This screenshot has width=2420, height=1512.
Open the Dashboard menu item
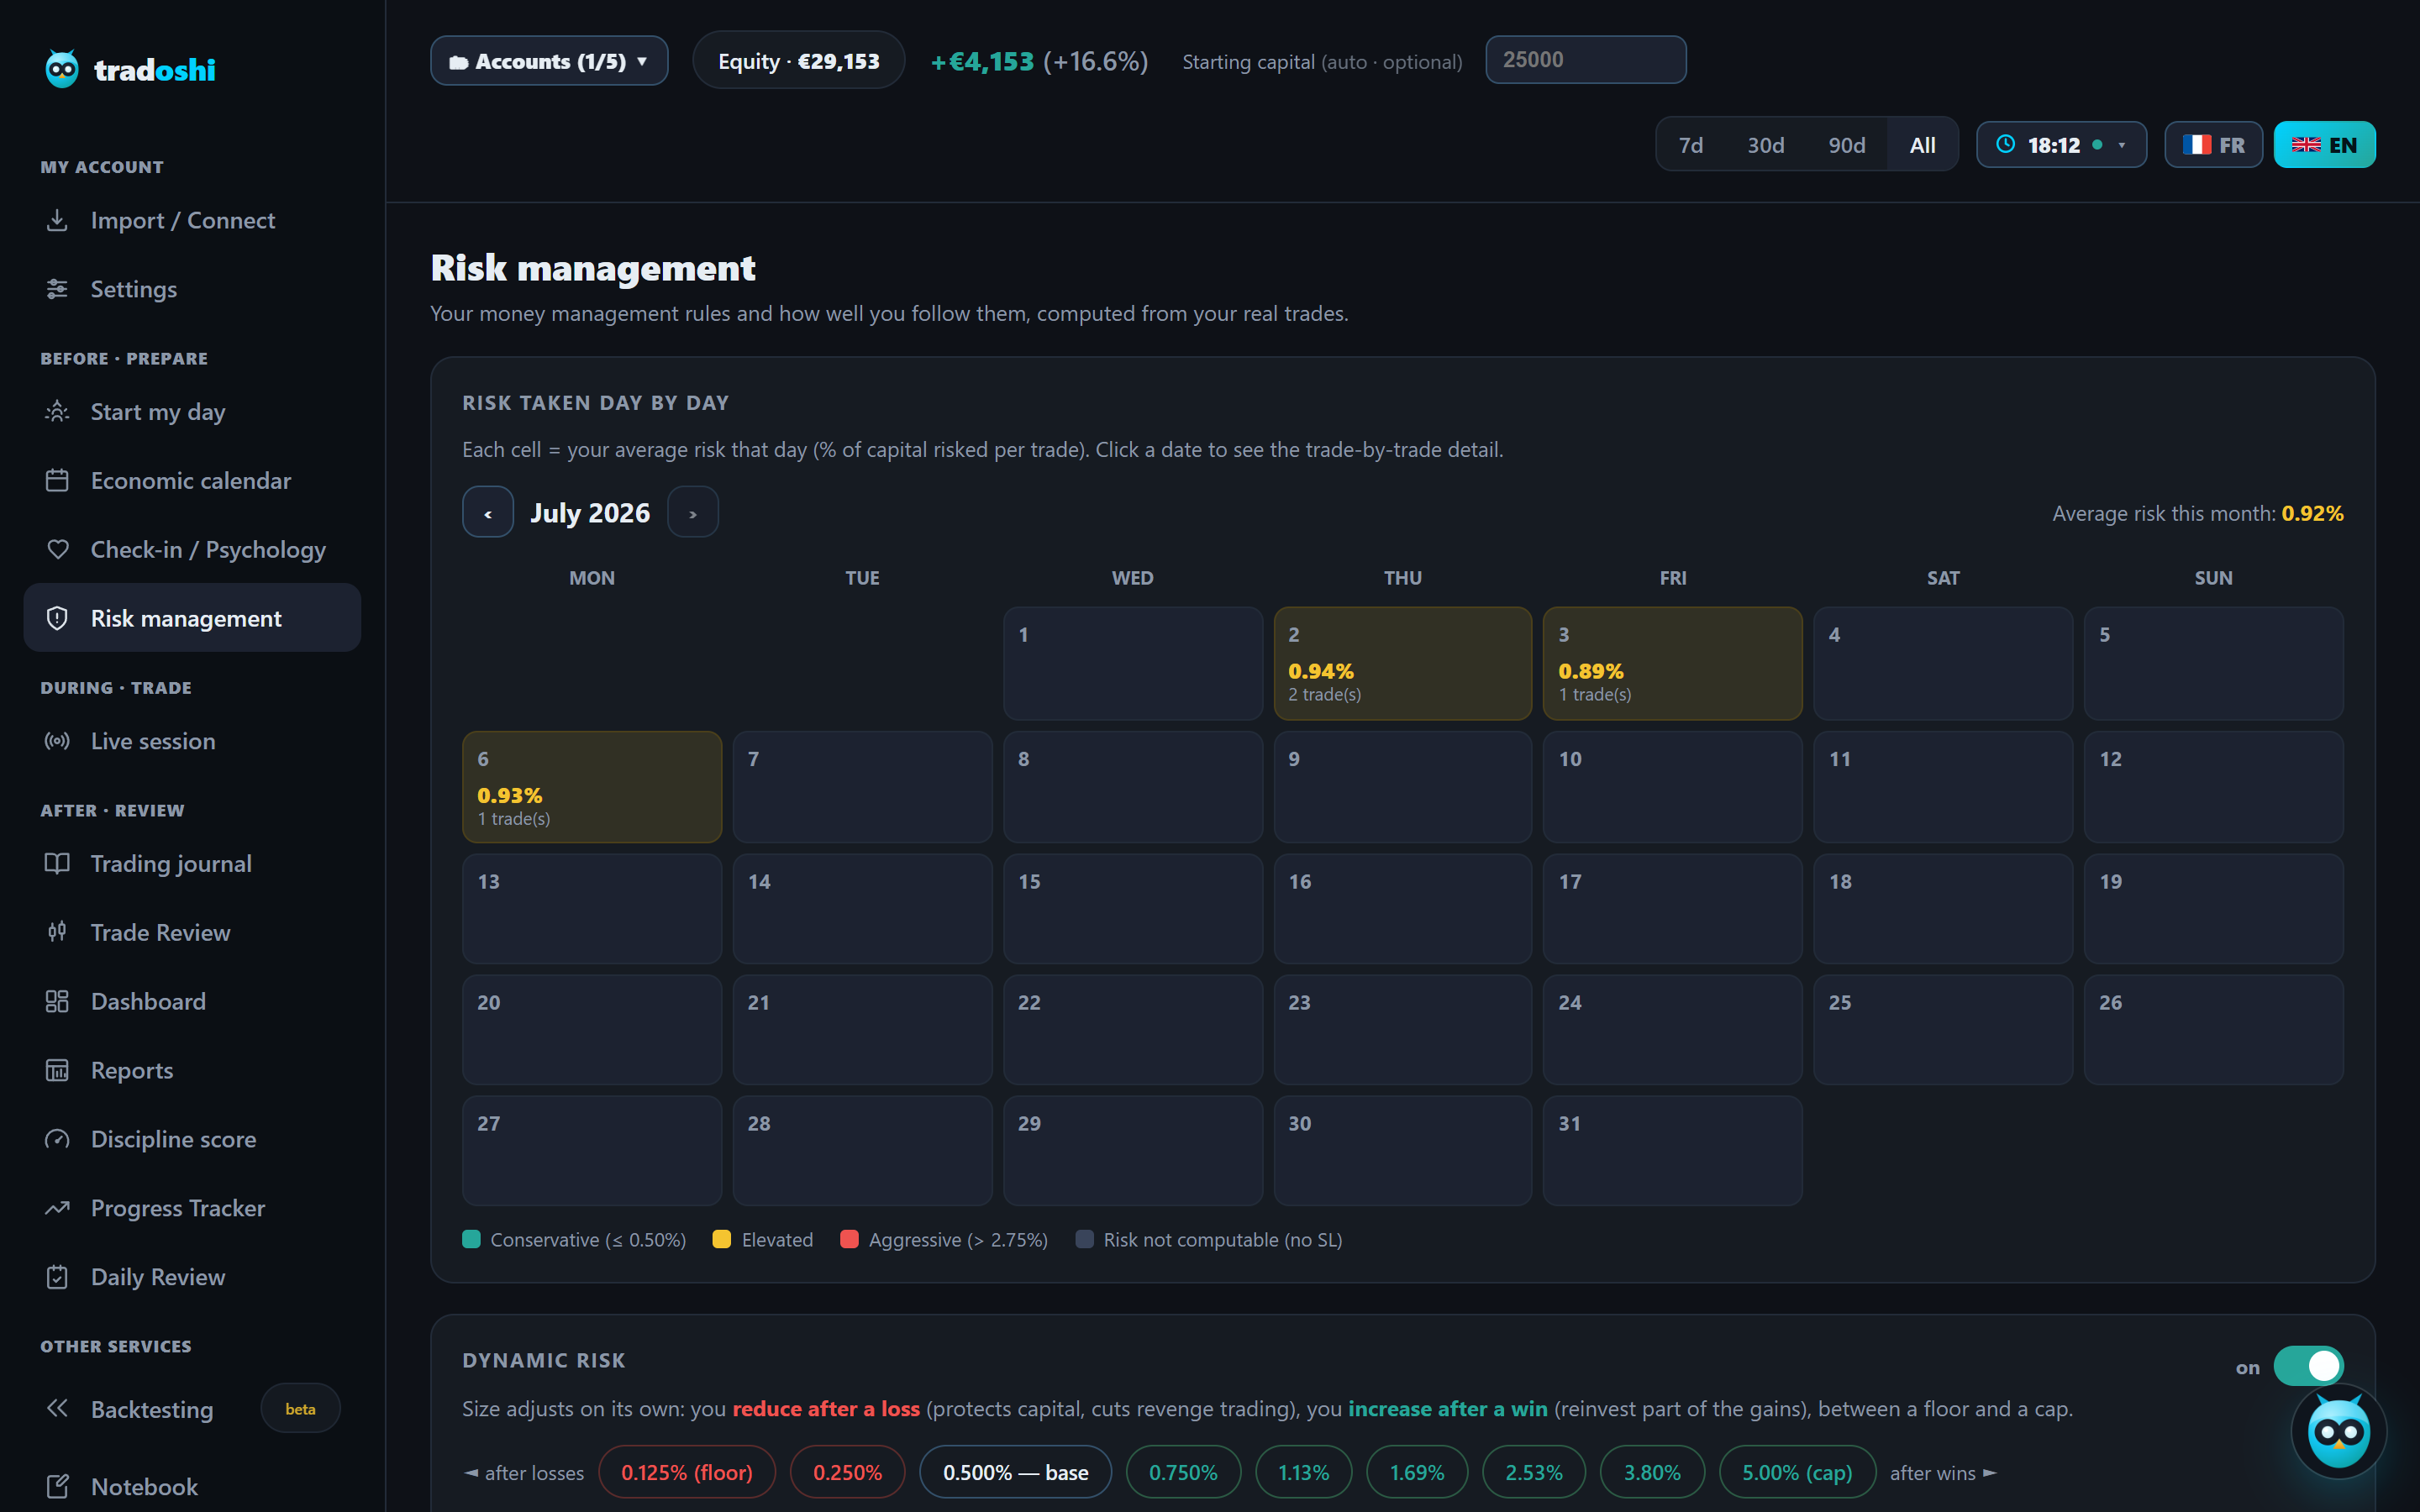tap(192, 1001)
